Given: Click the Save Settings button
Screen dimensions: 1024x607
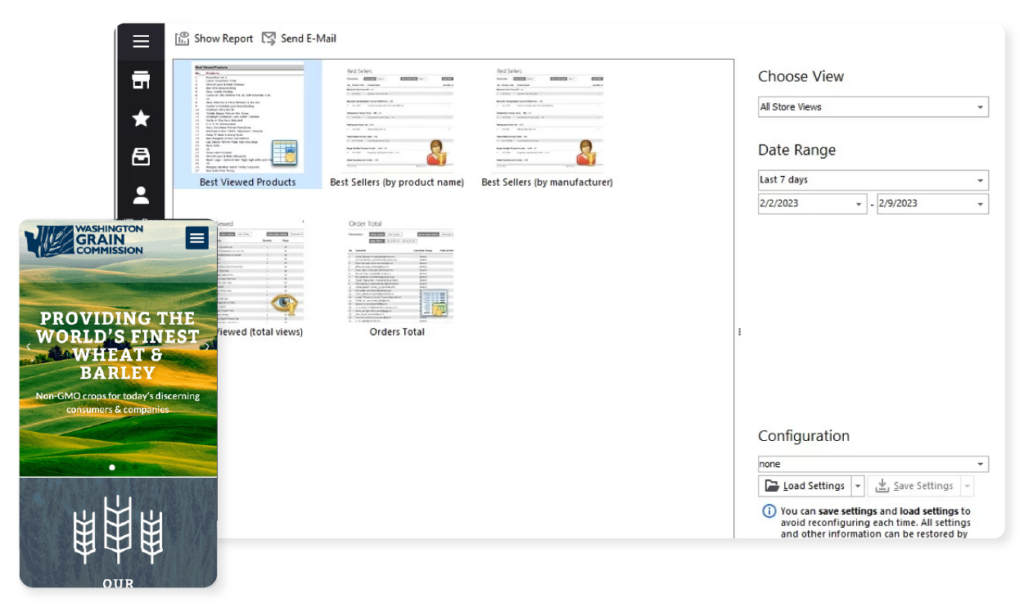Looking at the screenshot, I should pyautogui.click(x=914, y=486).
